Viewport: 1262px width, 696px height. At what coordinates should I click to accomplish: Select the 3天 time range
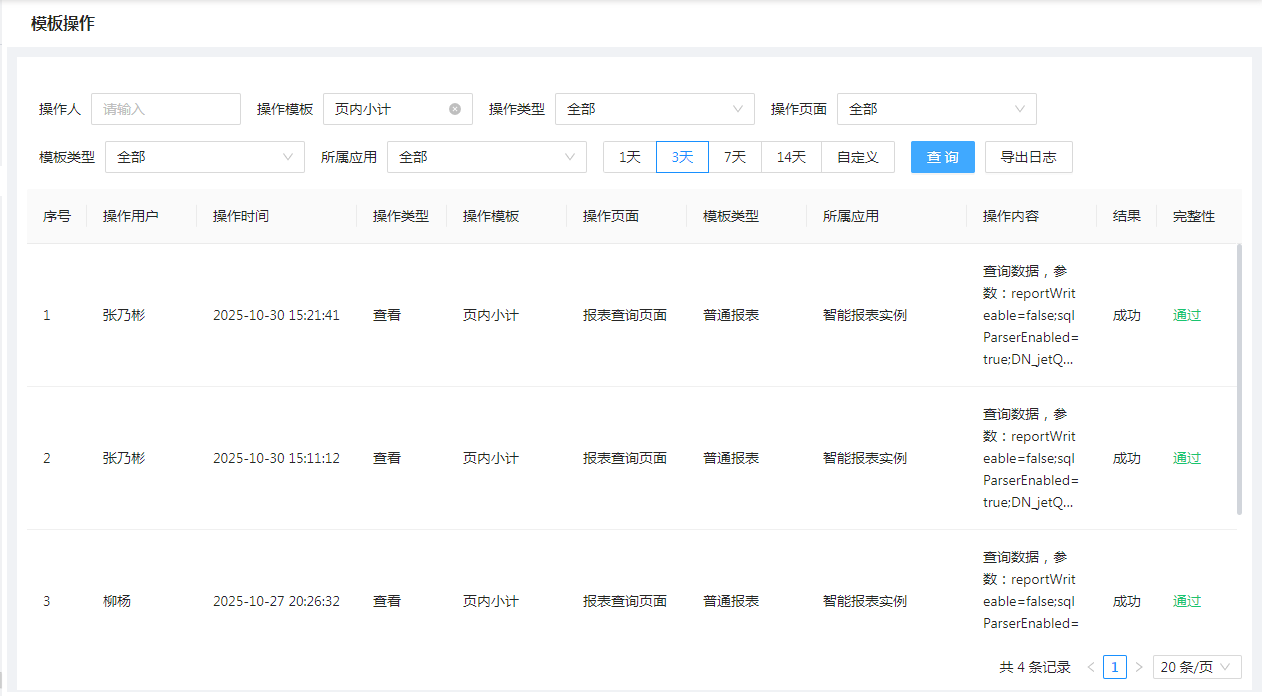click(x=682, y=157)
